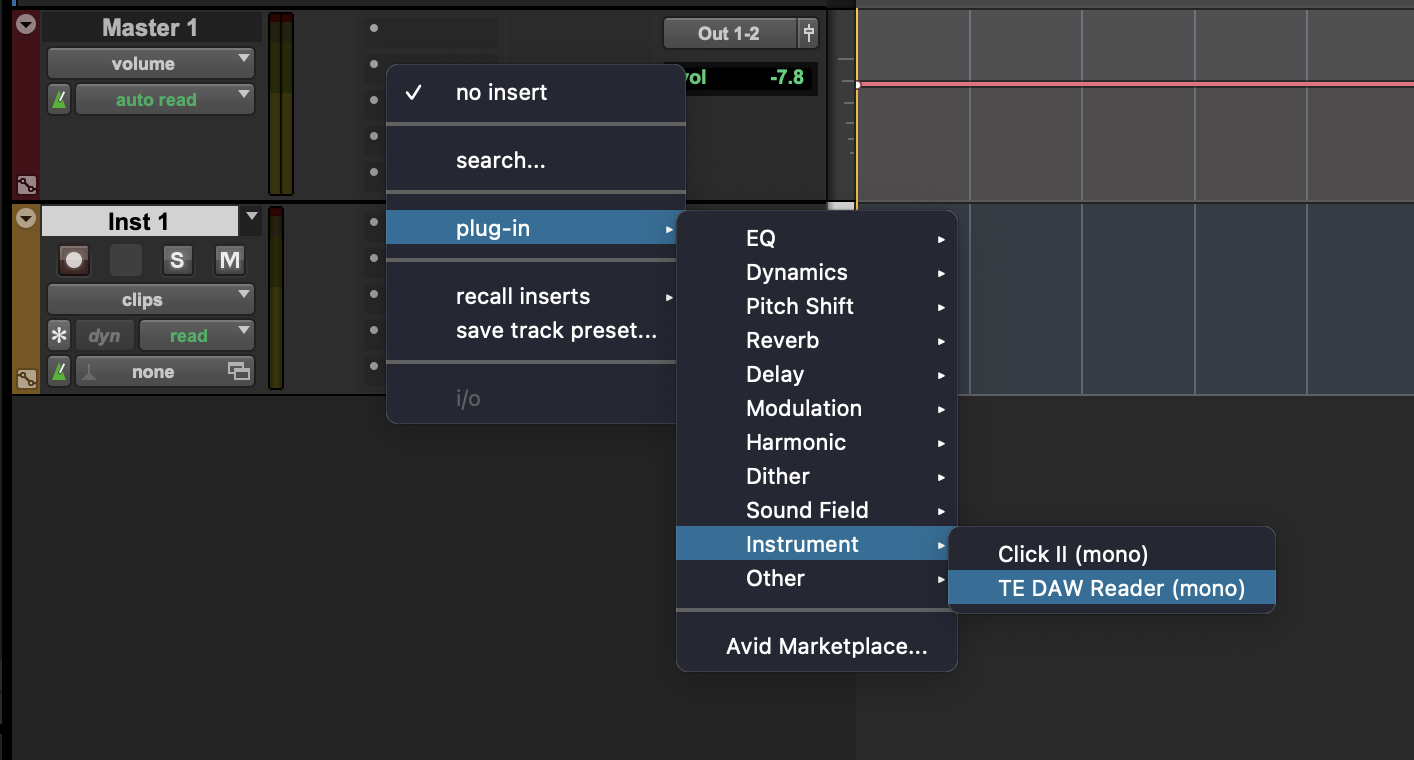The height and width of the screenshot is (760, 1414).
Task: Solo the Inst 1 track
Action: click(x=177, y=261)
